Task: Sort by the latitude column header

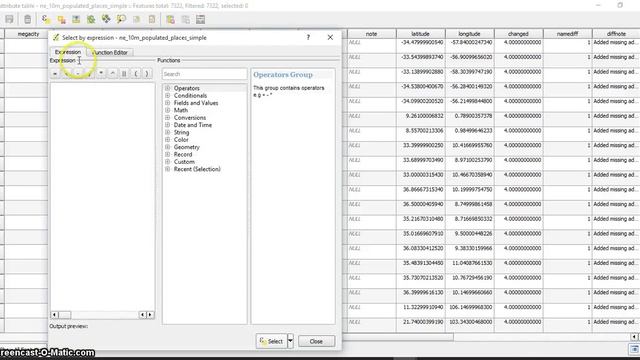Action: pos(420,34)
